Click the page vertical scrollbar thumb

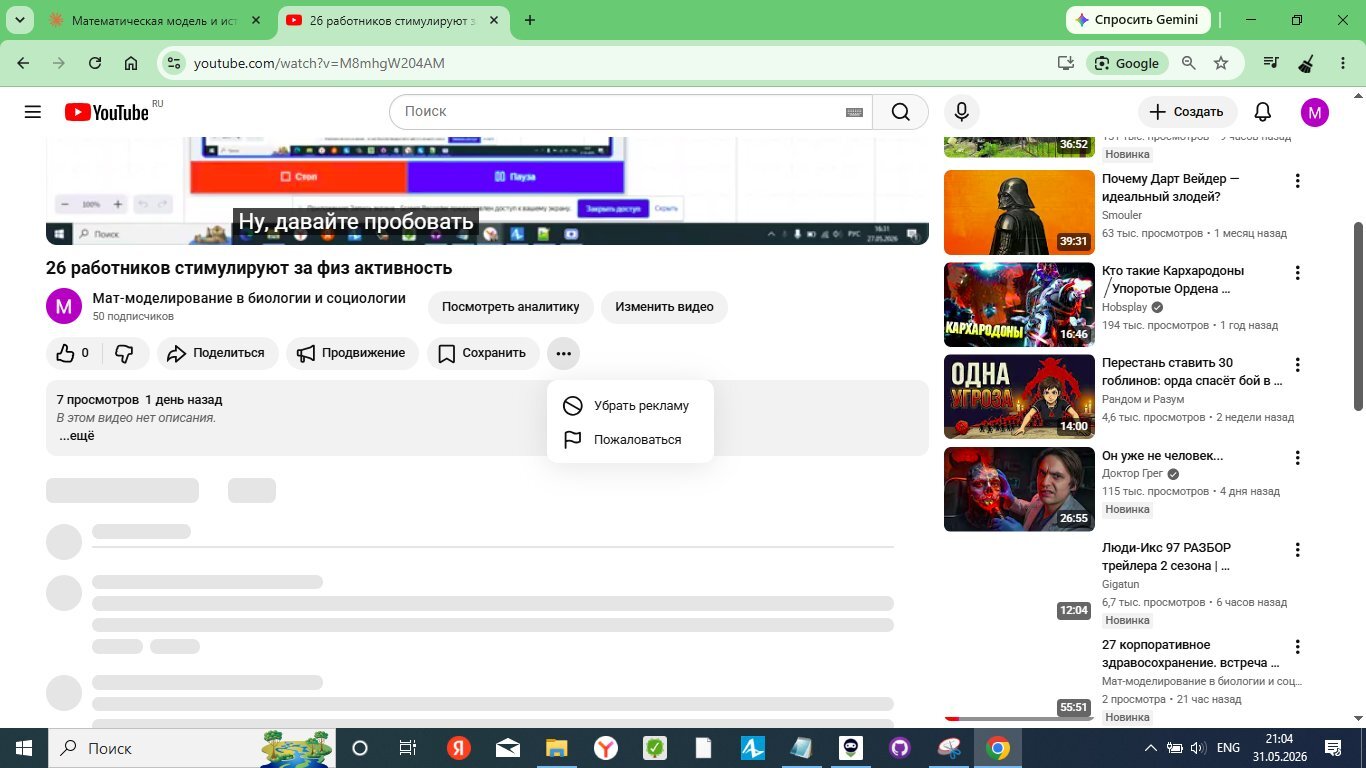pos(1358,316)
